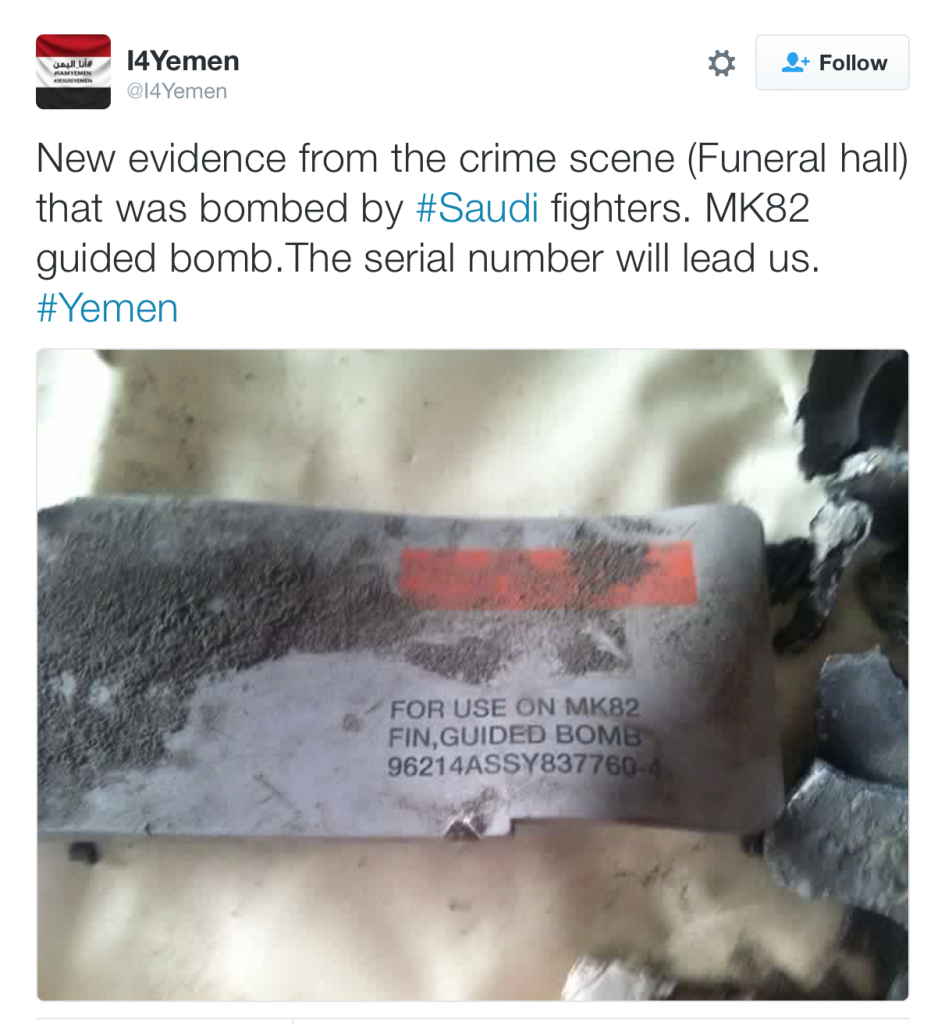The height and width of the screenshot is (1024, 938).
Task: Click the black stripe of avatar flag
Action: [x=73, y=98]
